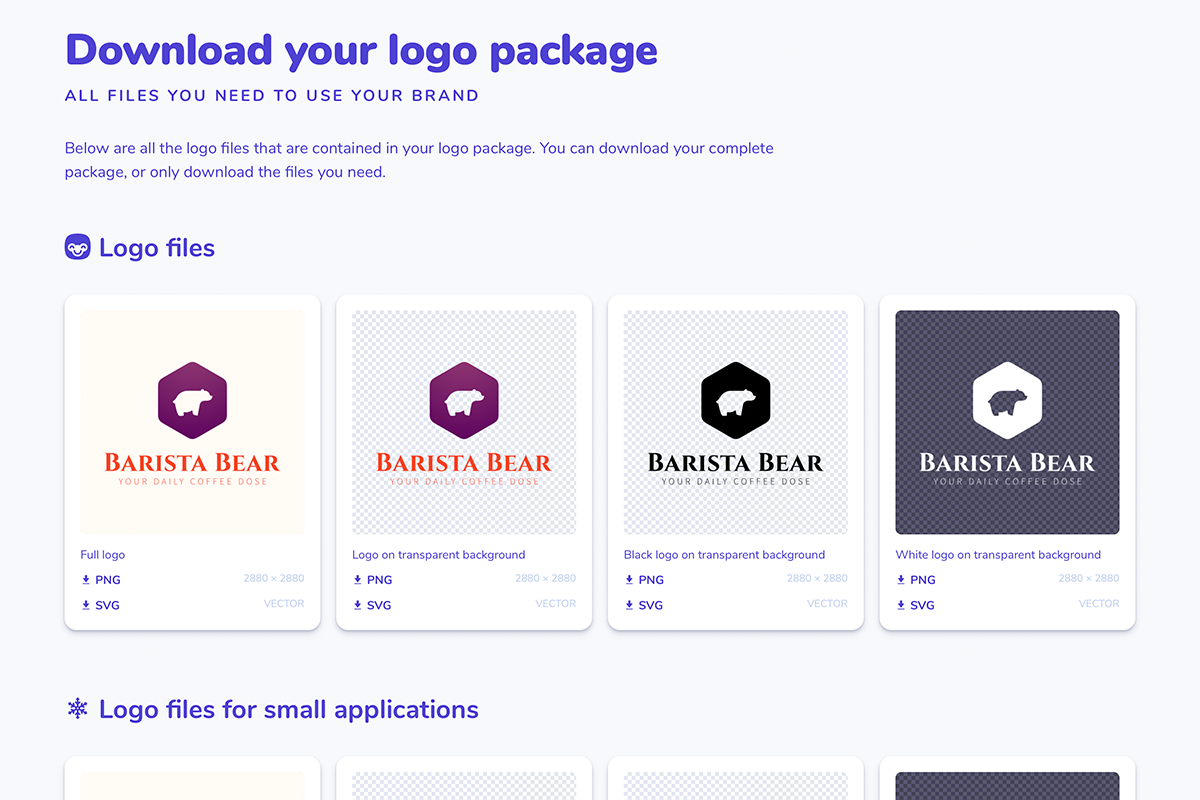Click the download arrow for SVG on black logo card
The height and width of the screenshot is (800, 1200).
tap(631, 604)
